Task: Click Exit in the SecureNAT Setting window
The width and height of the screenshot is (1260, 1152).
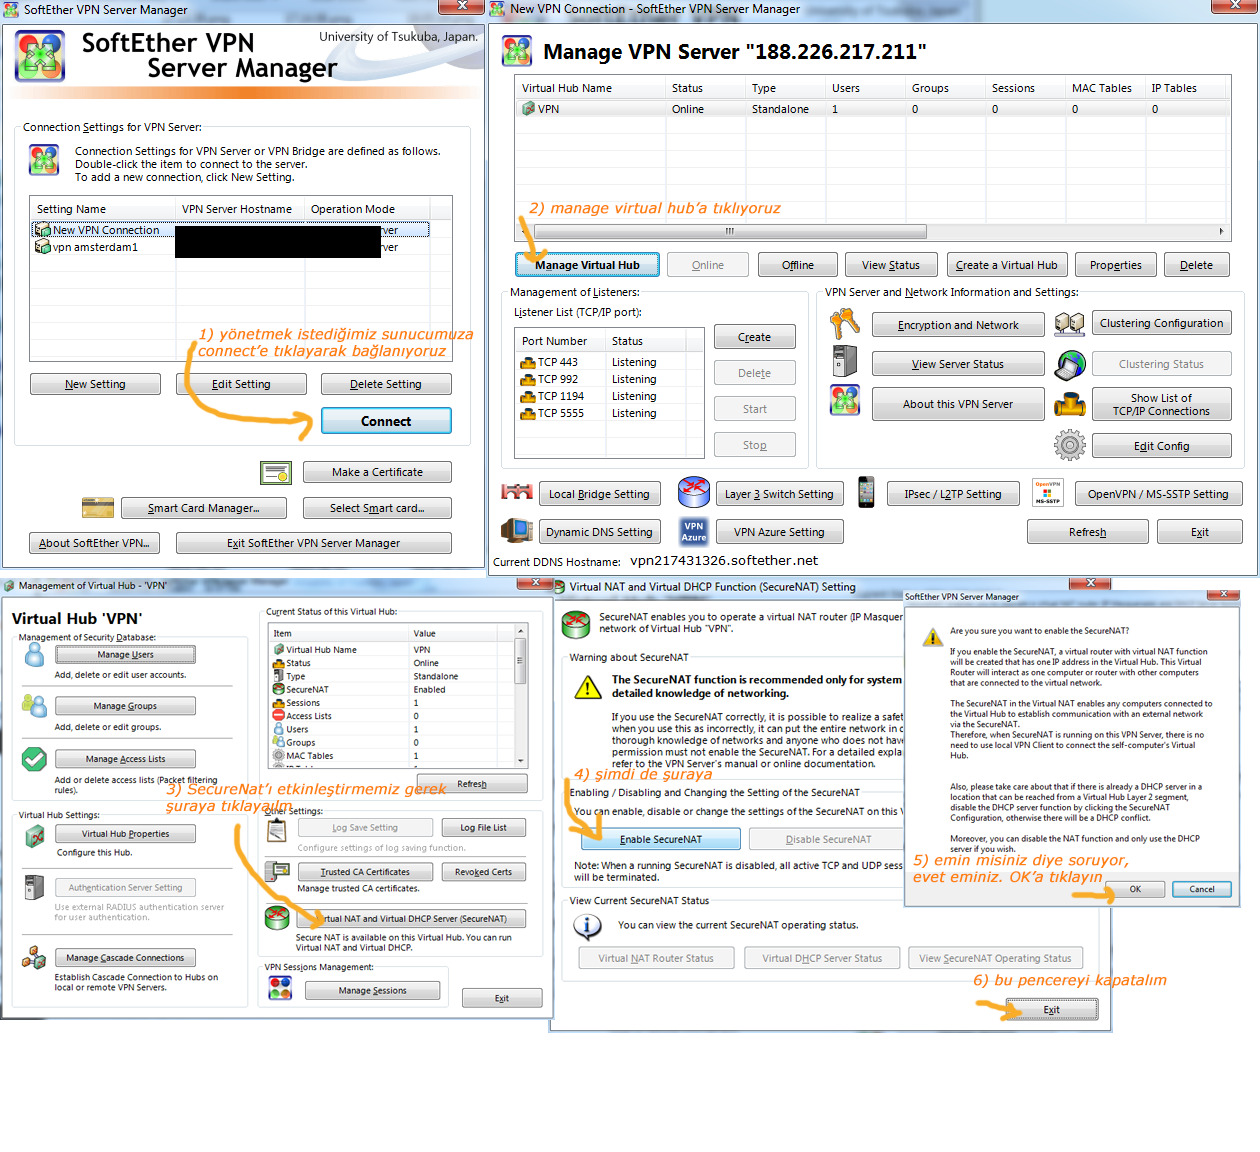Action: point(1051,1010)
